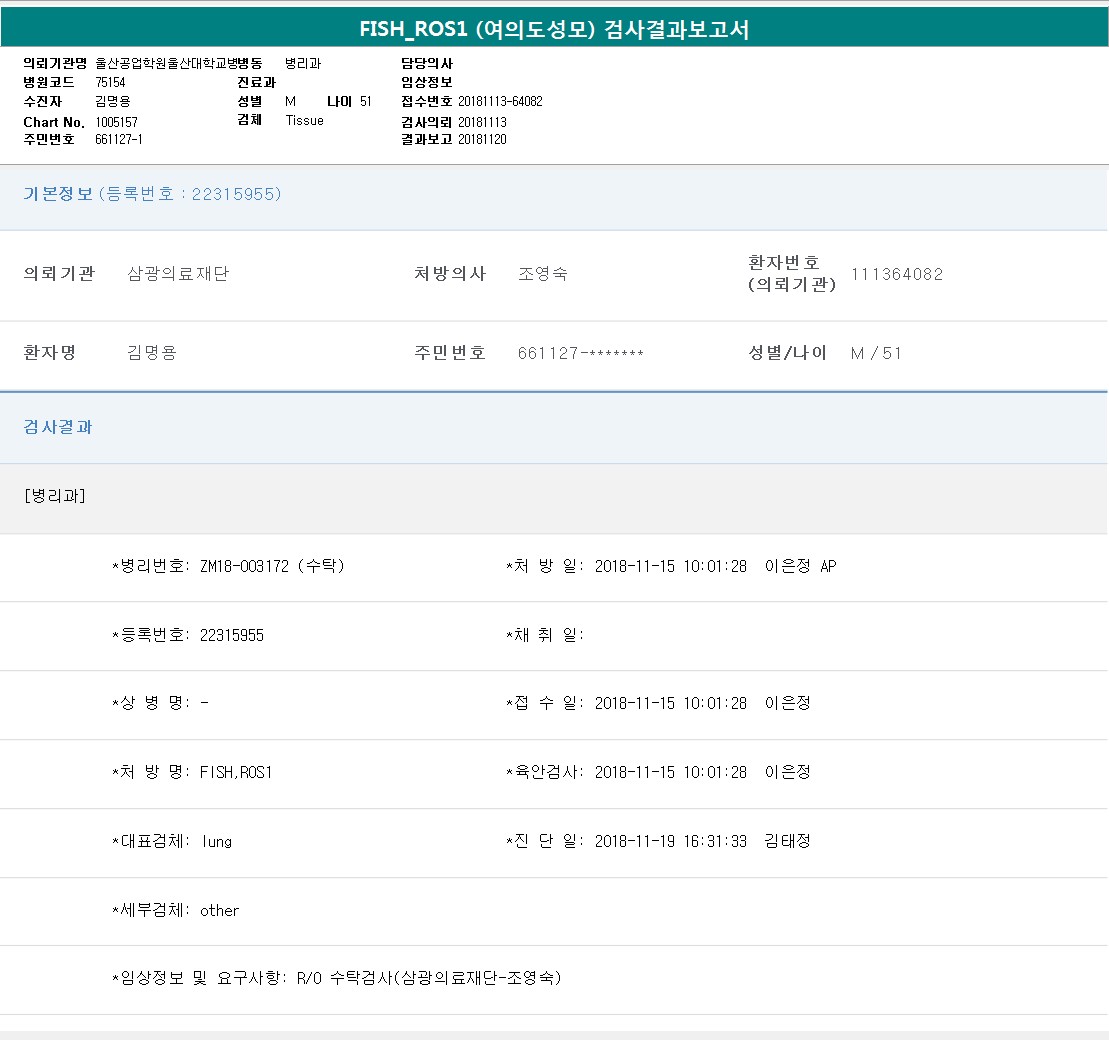Select the 대표검체 value lung

tap(217, 841)
